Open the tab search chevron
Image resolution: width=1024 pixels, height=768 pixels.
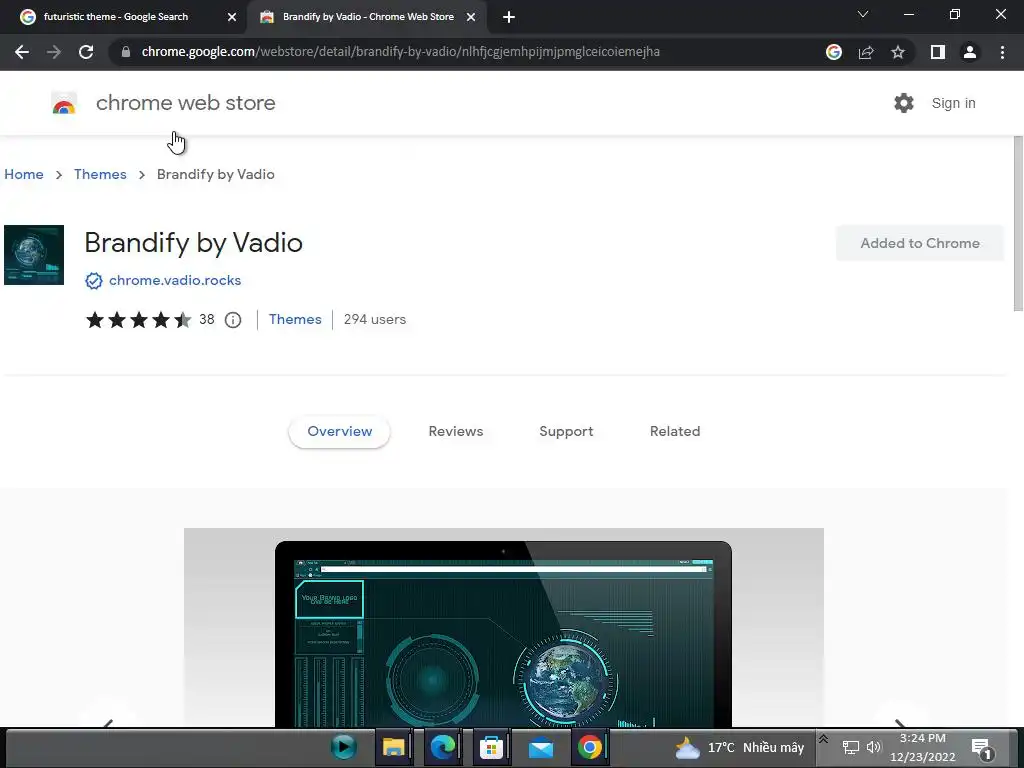[x=863, y=14]
